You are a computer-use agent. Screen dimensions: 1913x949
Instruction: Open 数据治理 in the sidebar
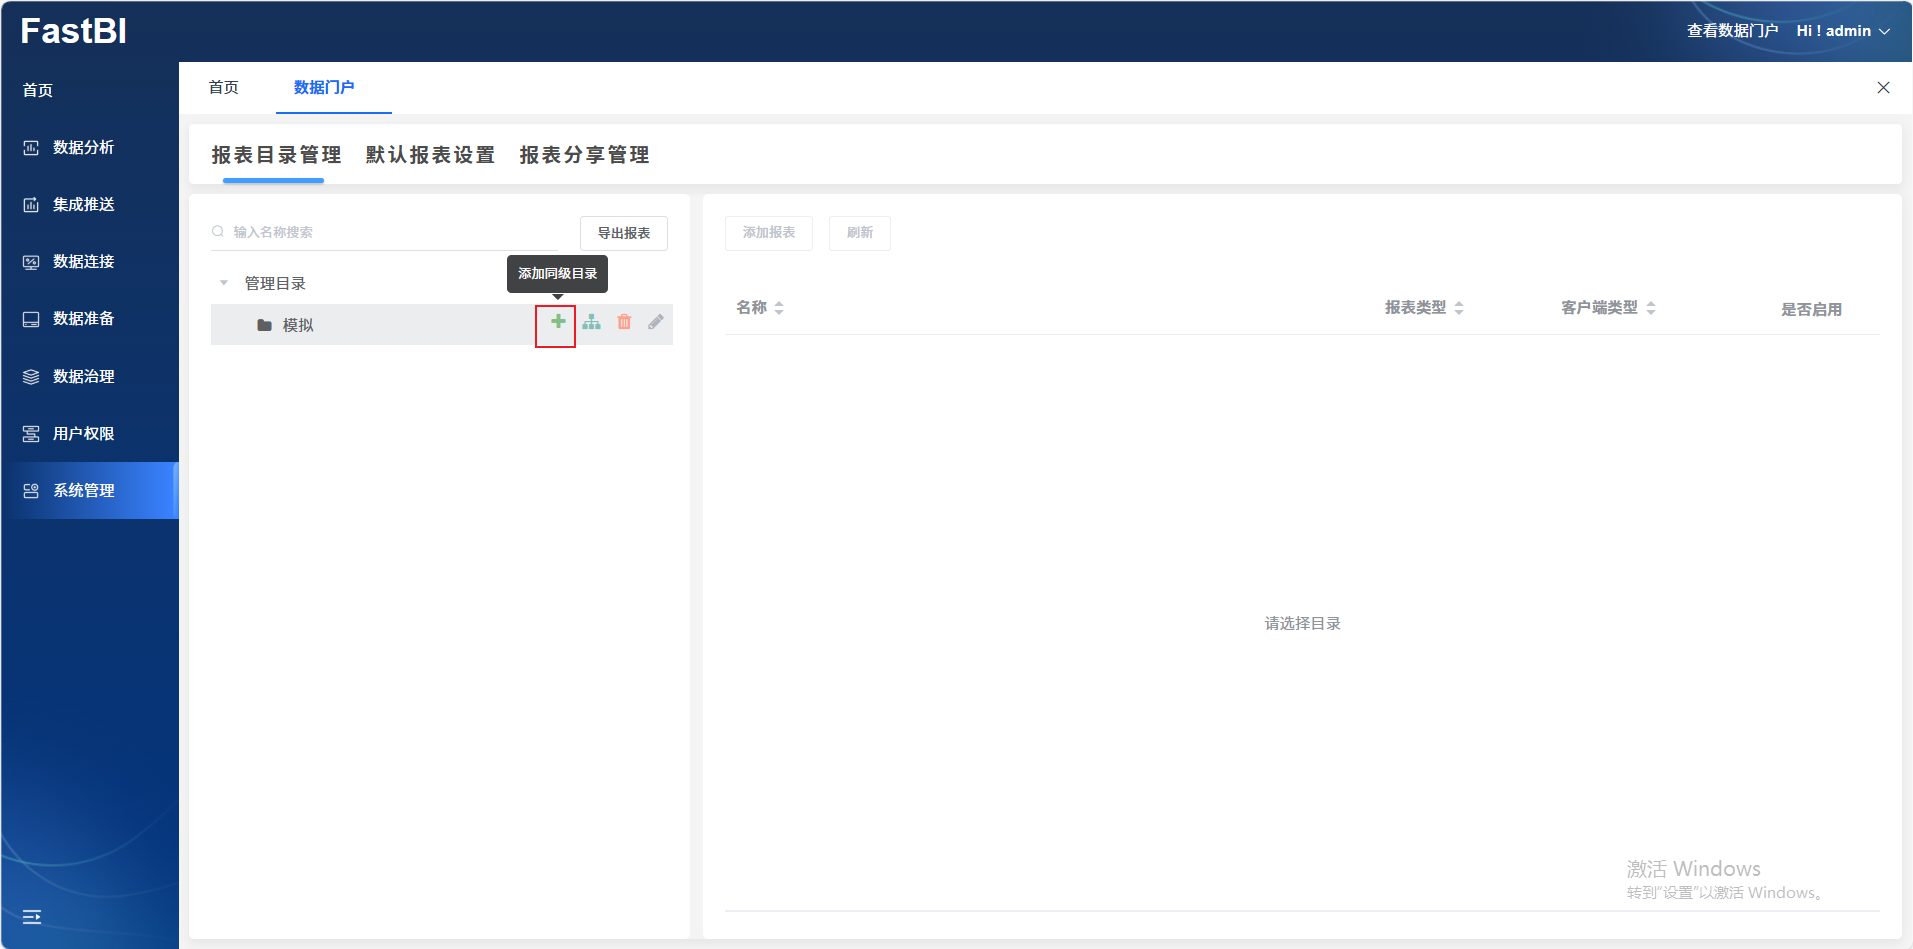(x=84, y=377)
